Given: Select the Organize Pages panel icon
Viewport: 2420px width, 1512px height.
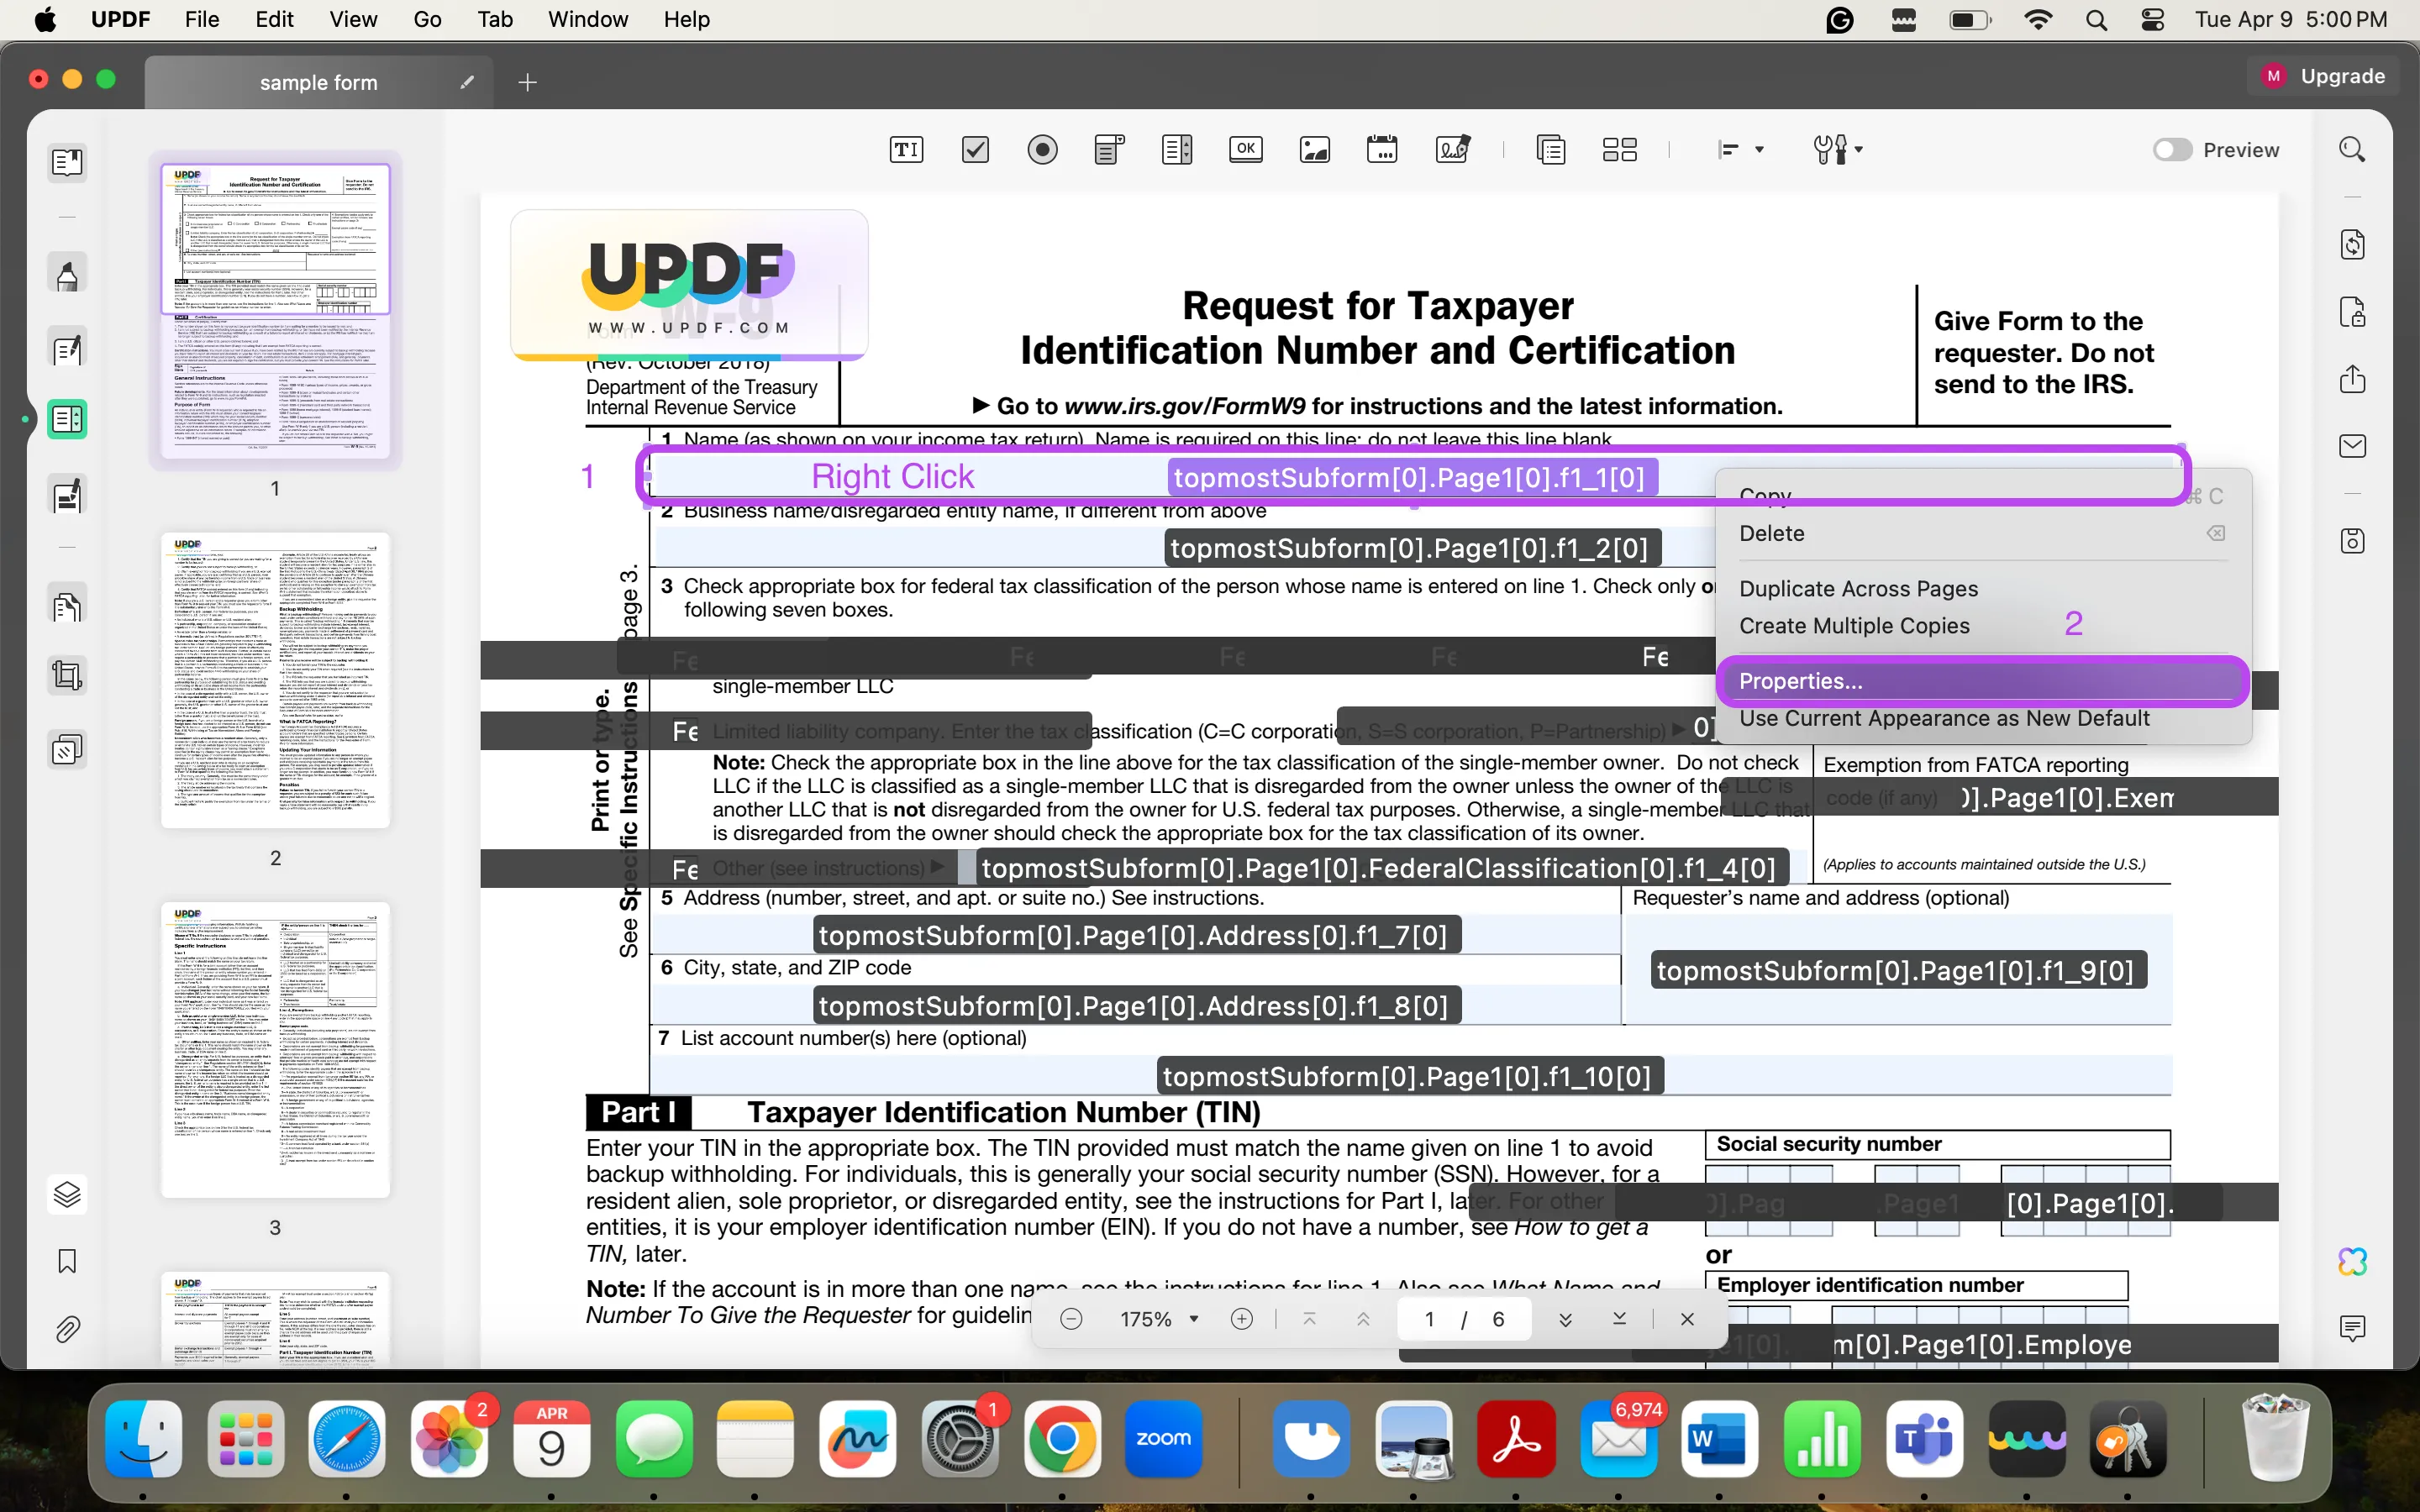Looking at the screenshot, I should [70, 605].
